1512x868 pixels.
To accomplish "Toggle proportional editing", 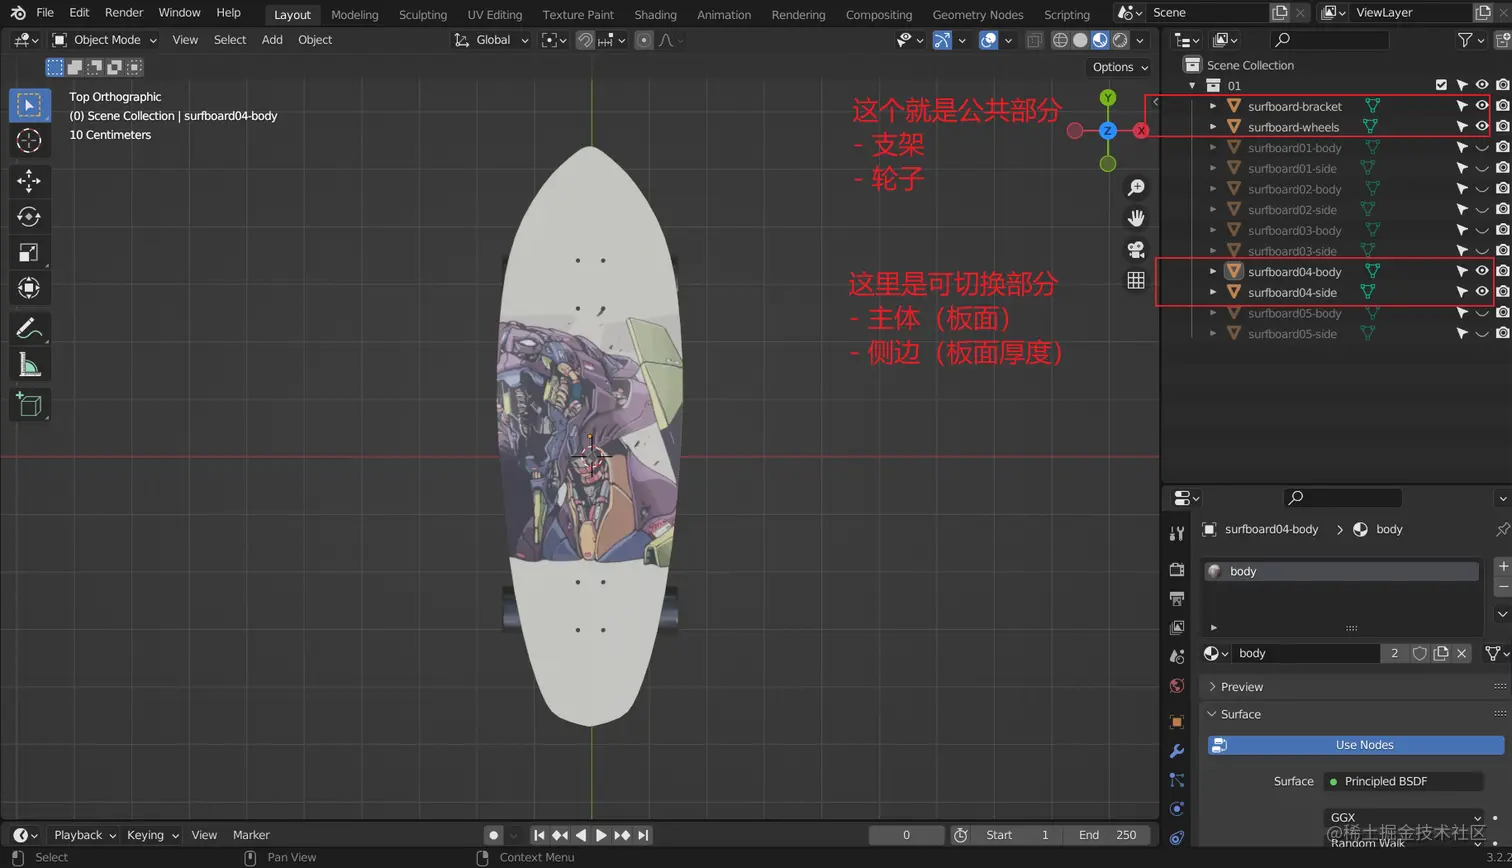I will (x=644, y=40).
